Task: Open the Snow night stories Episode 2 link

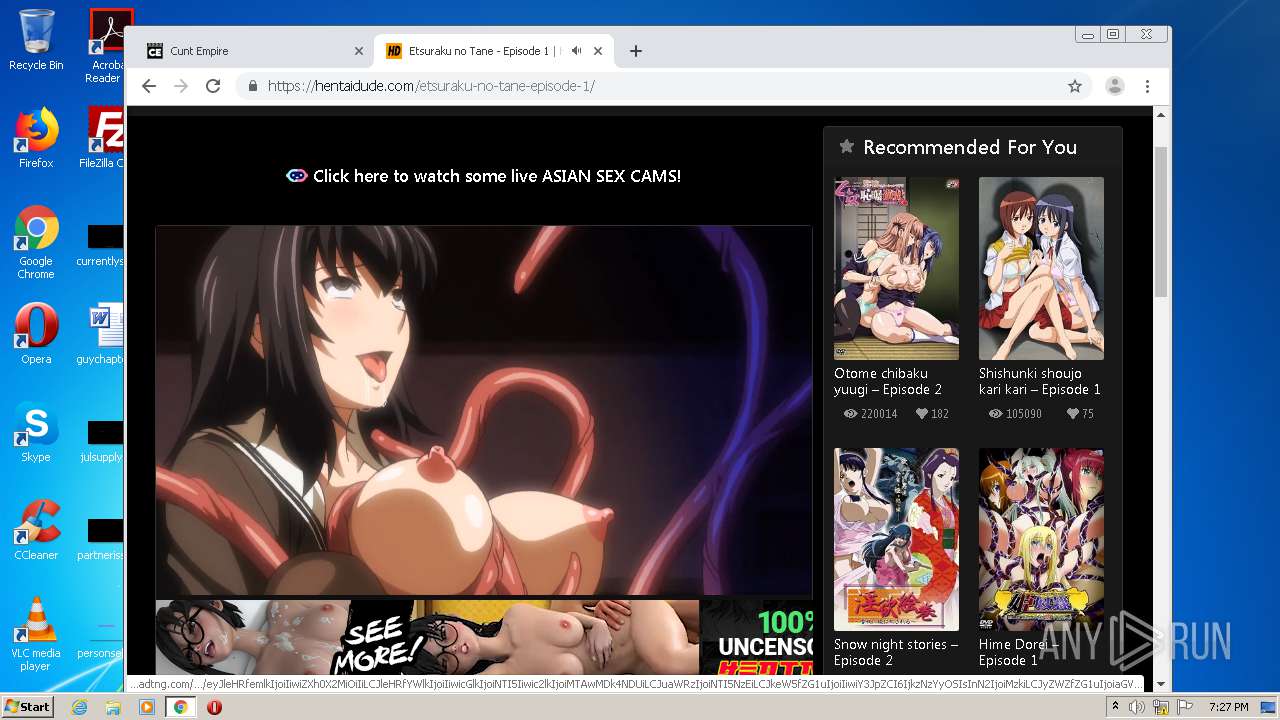Action: coord(896,652)
